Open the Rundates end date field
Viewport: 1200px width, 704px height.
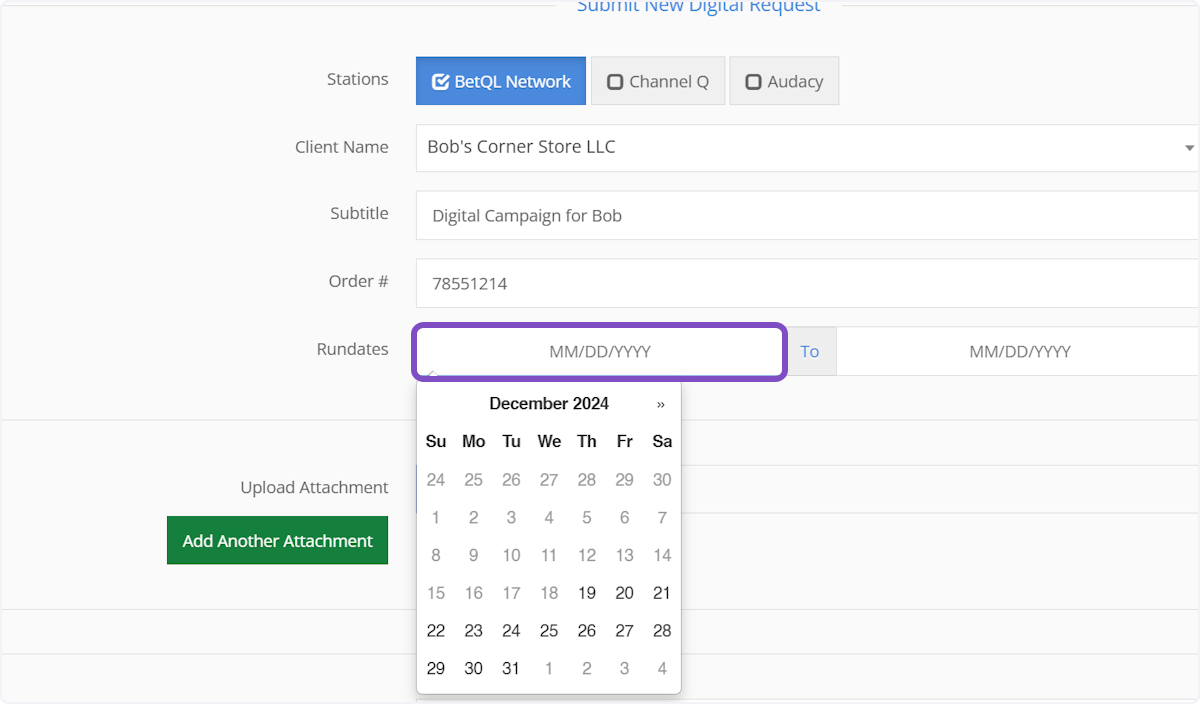[x=1018, y=352]
